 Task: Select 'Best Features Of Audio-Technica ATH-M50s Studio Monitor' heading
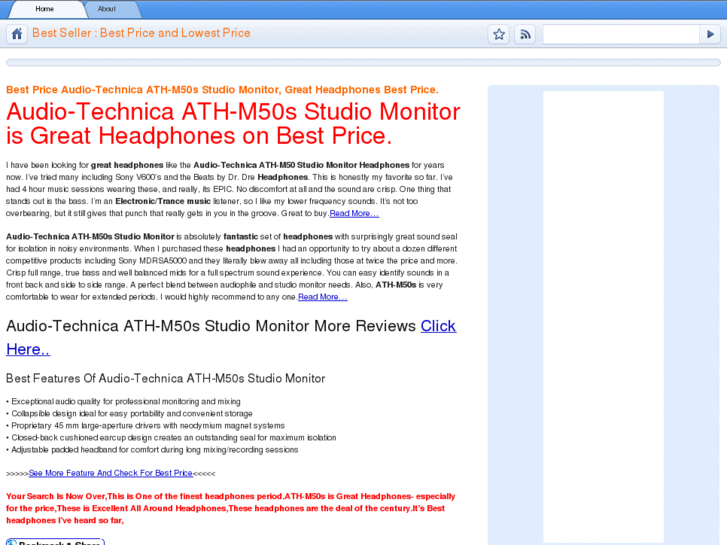point(166,378)
